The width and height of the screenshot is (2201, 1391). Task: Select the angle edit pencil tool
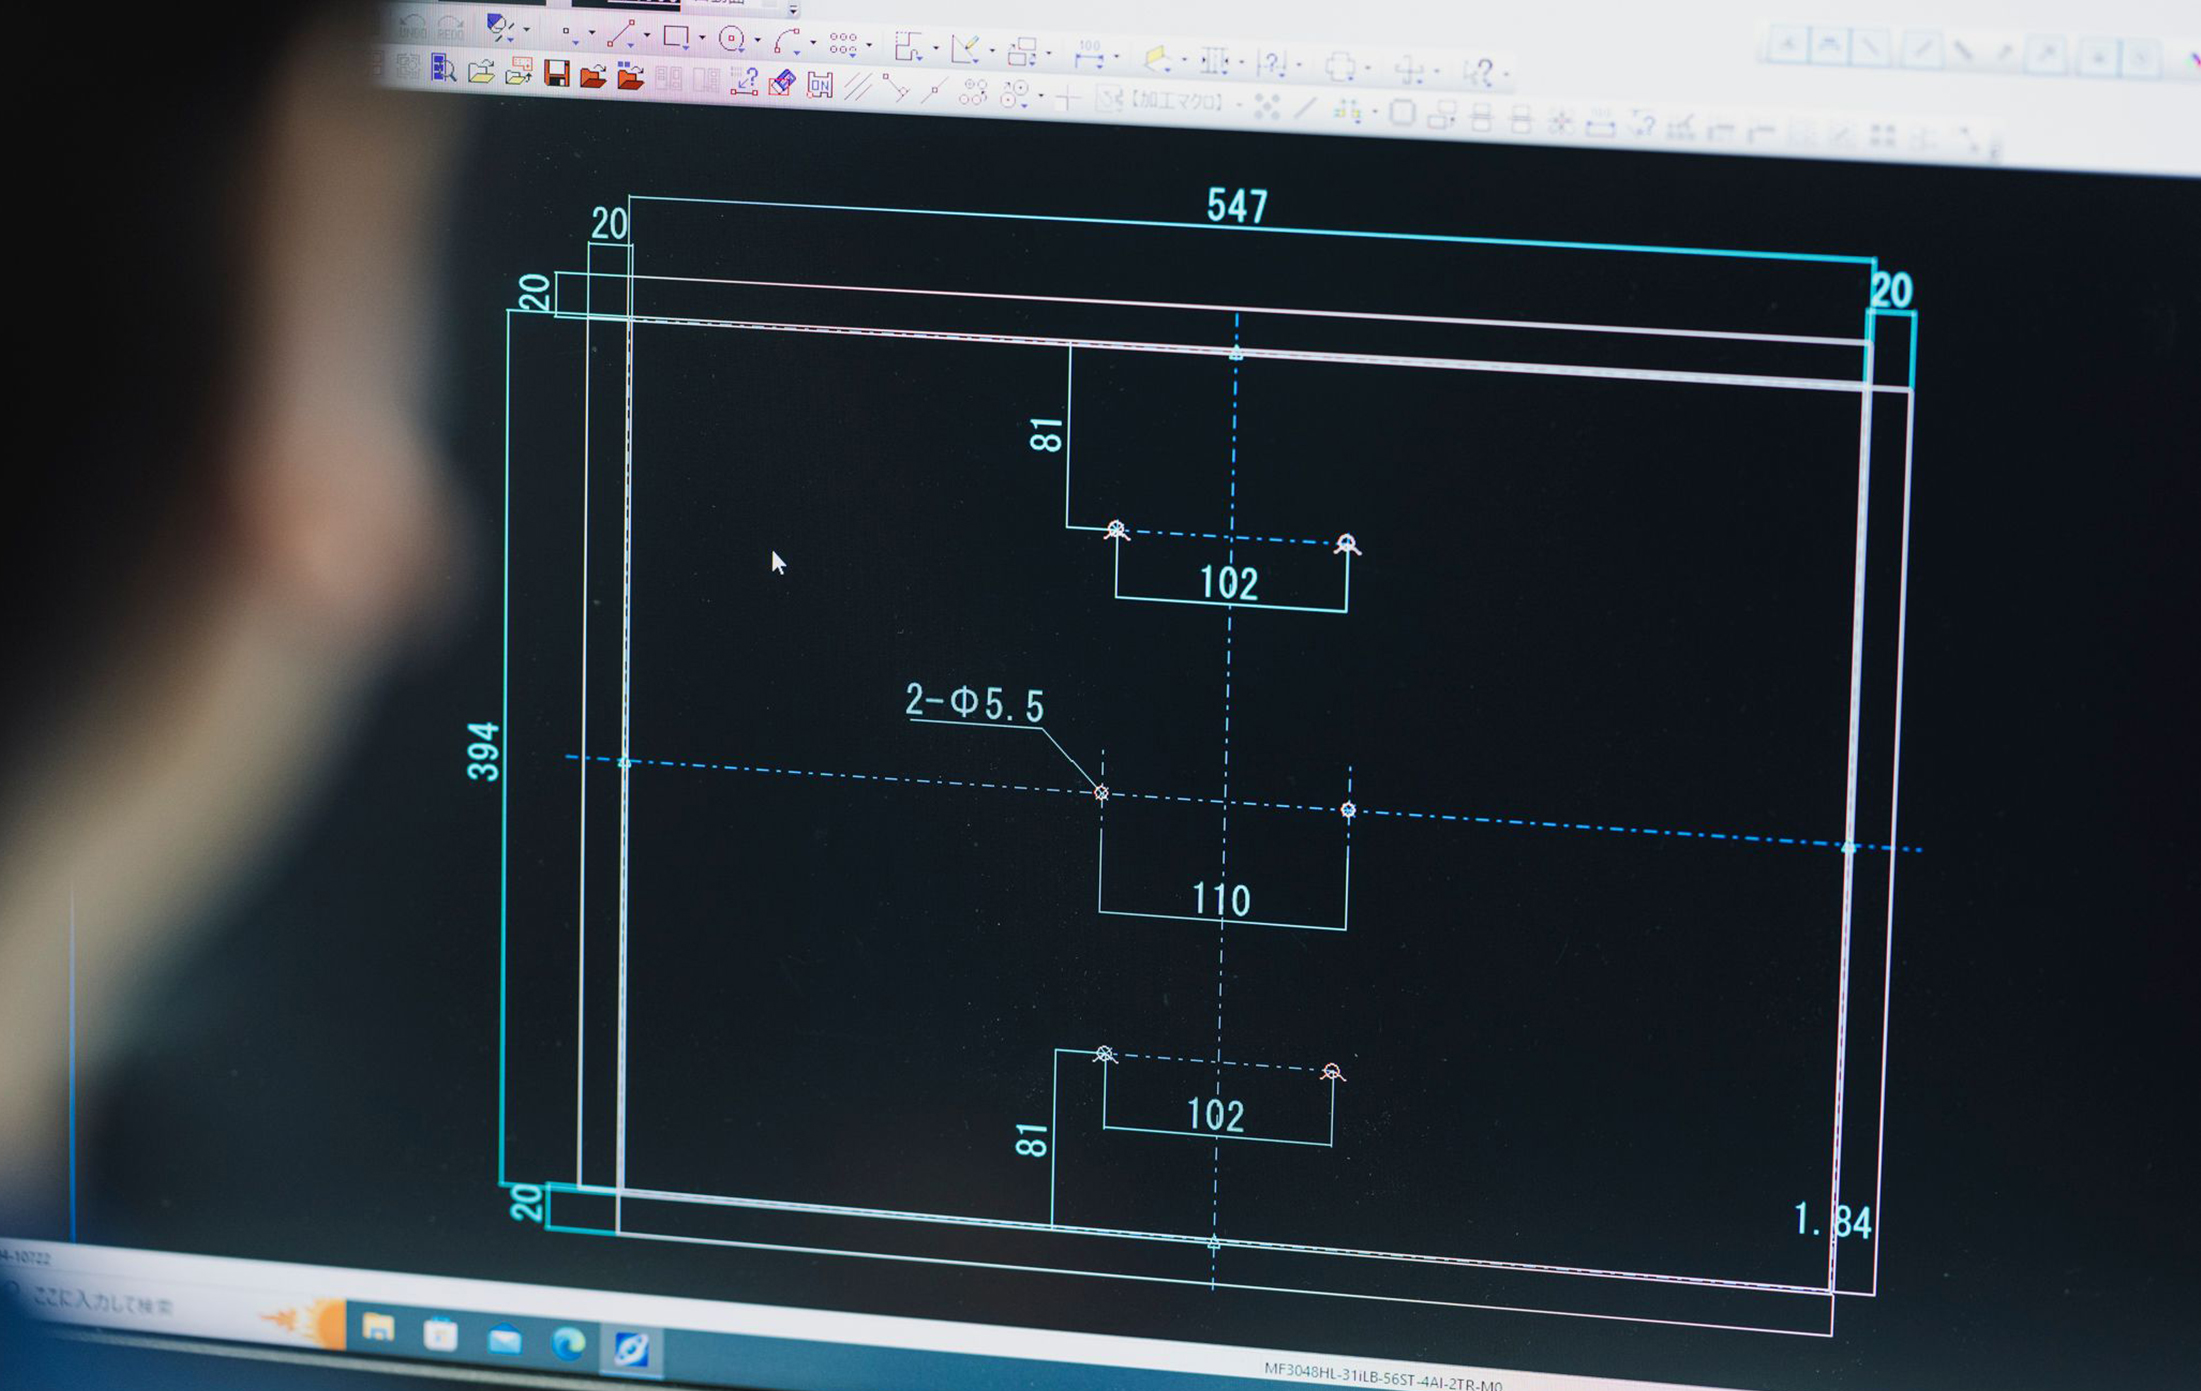pos(966,48)
